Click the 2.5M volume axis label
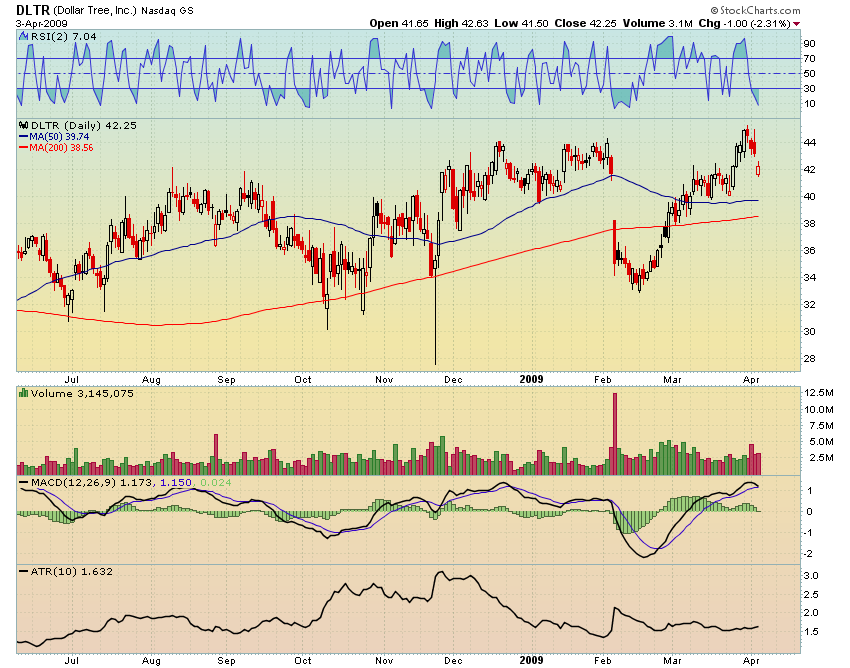Screen dimensions: 850x668 coord(821,458)
